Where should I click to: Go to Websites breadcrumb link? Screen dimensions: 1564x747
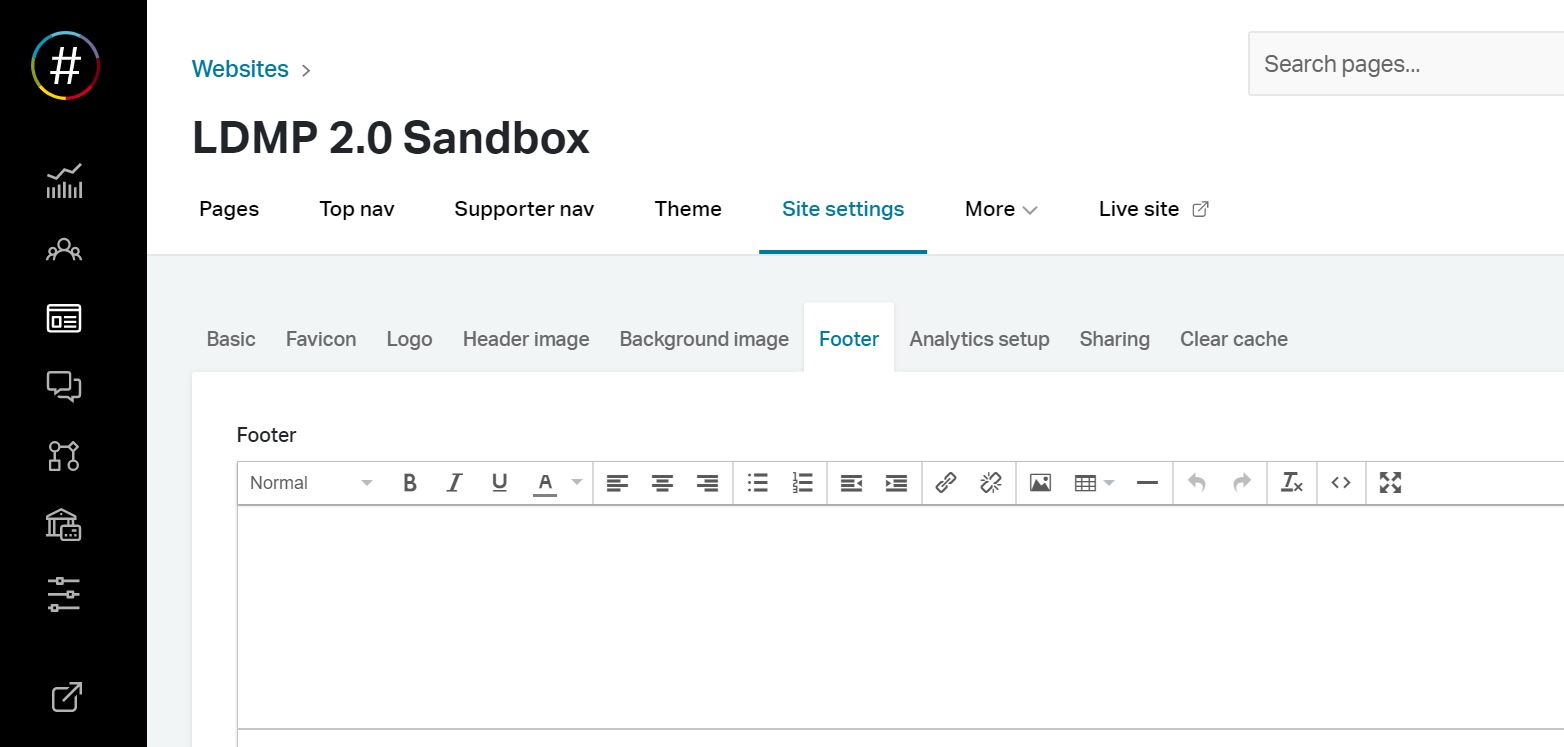[240, 69]
